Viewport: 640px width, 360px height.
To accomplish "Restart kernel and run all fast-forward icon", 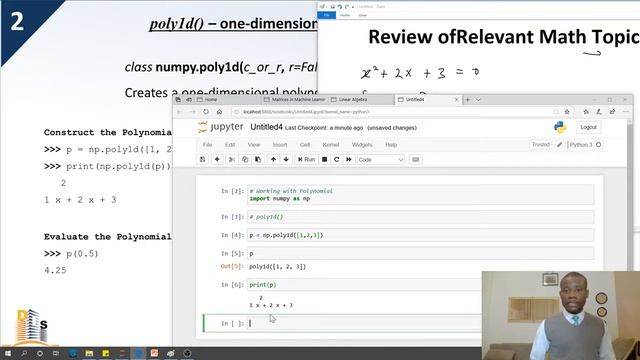I will tap(349, 160).
